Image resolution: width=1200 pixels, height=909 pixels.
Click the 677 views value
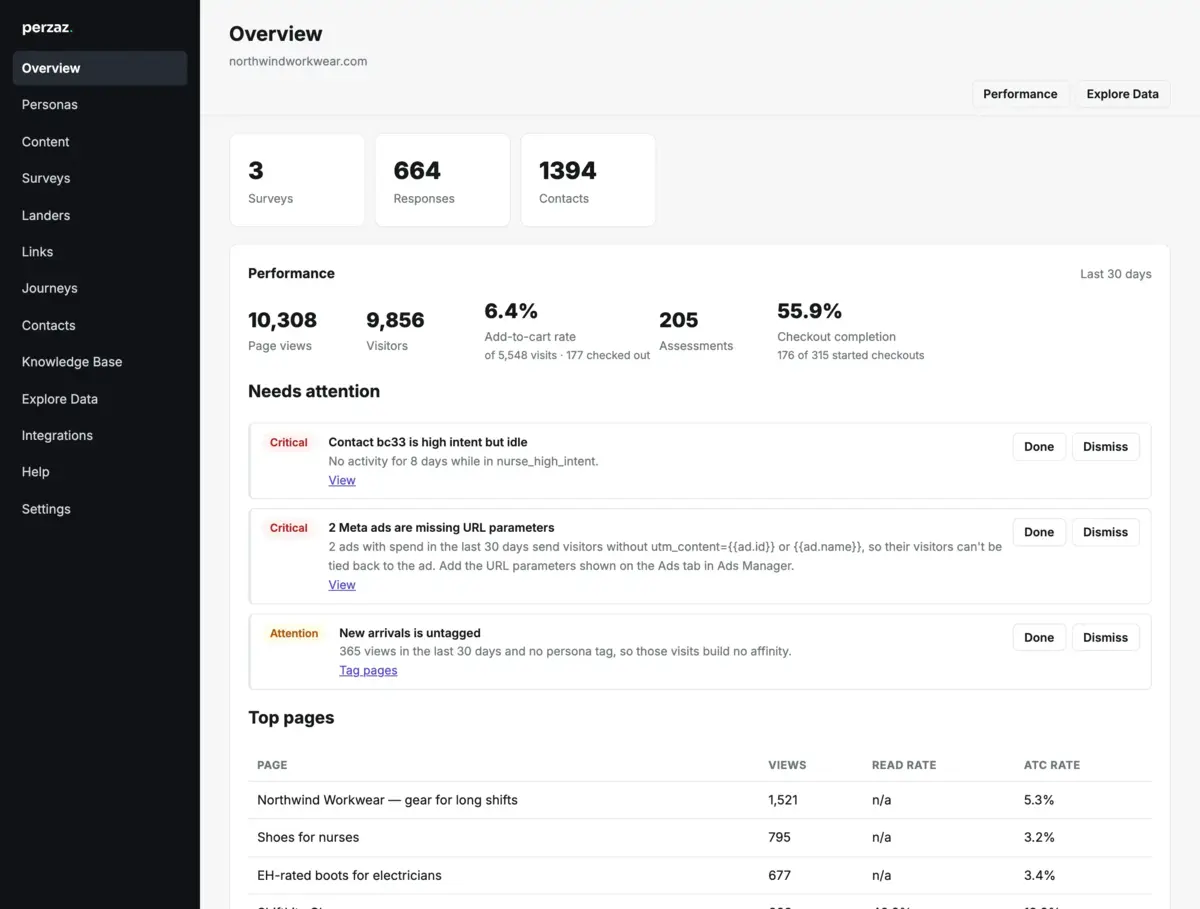(x=779, y=875)
